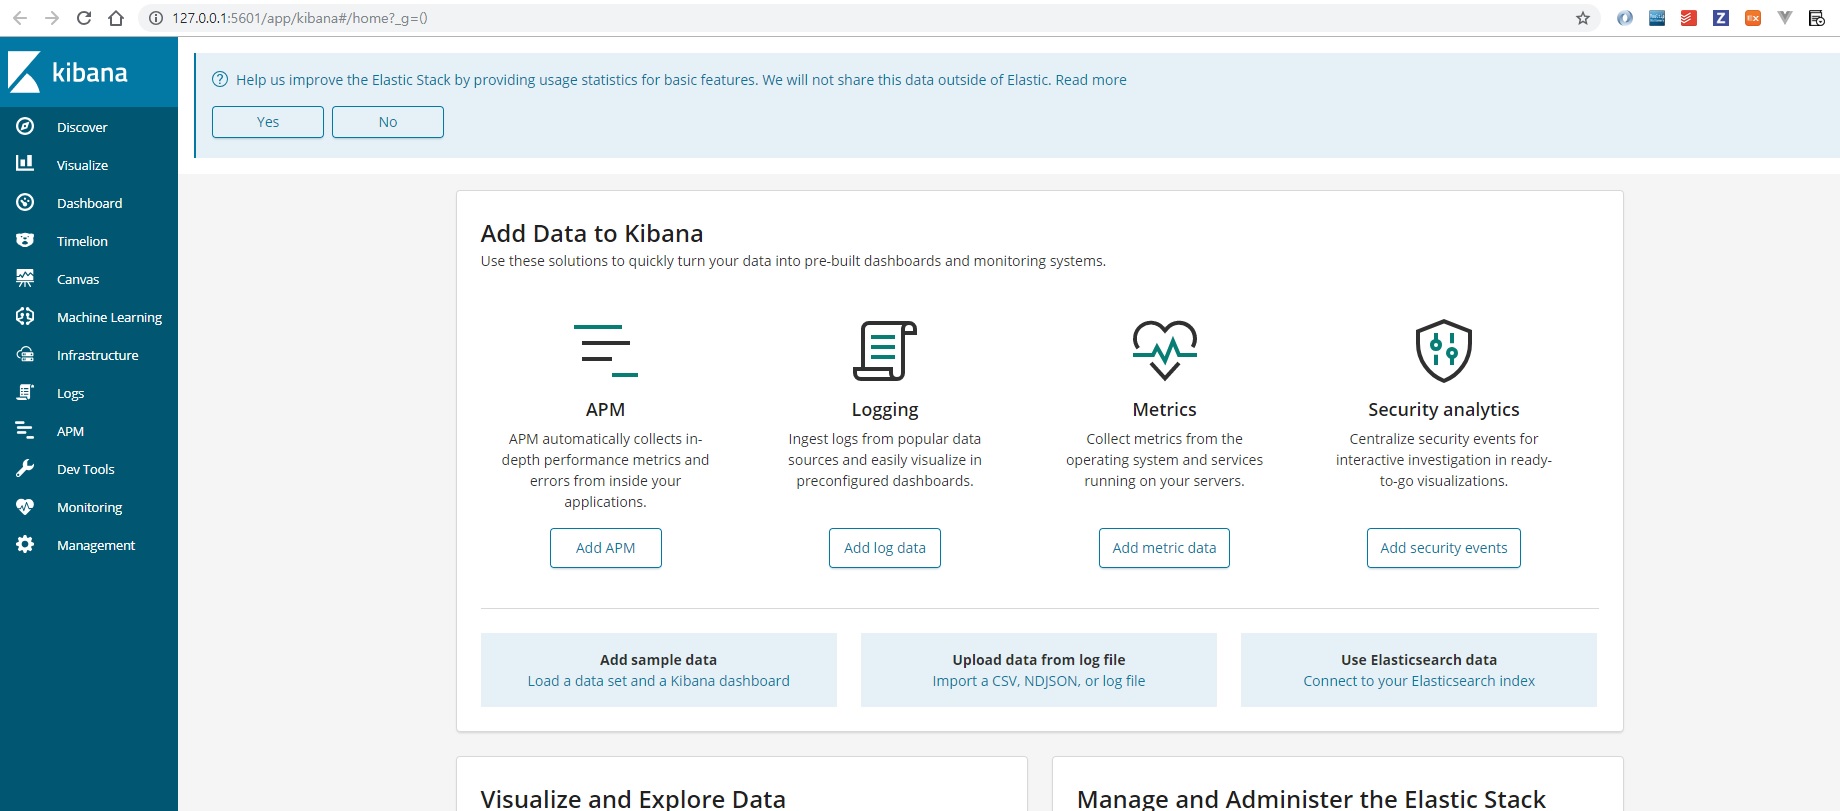Select Dev Tools label in sidebar
The height and width of the screenshot is (811, 1840).
point(85,469)
